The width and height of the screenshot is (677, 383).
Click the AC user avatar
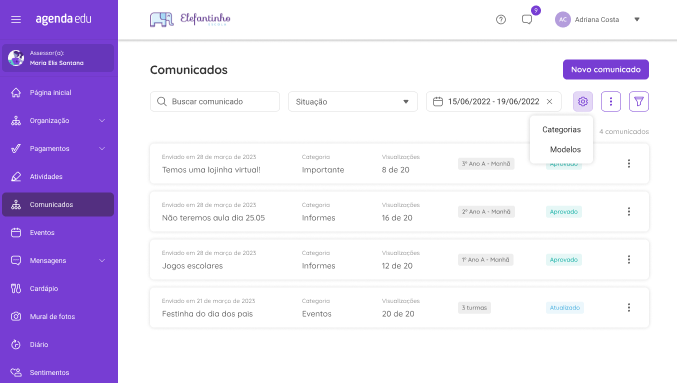coord(563,19)
